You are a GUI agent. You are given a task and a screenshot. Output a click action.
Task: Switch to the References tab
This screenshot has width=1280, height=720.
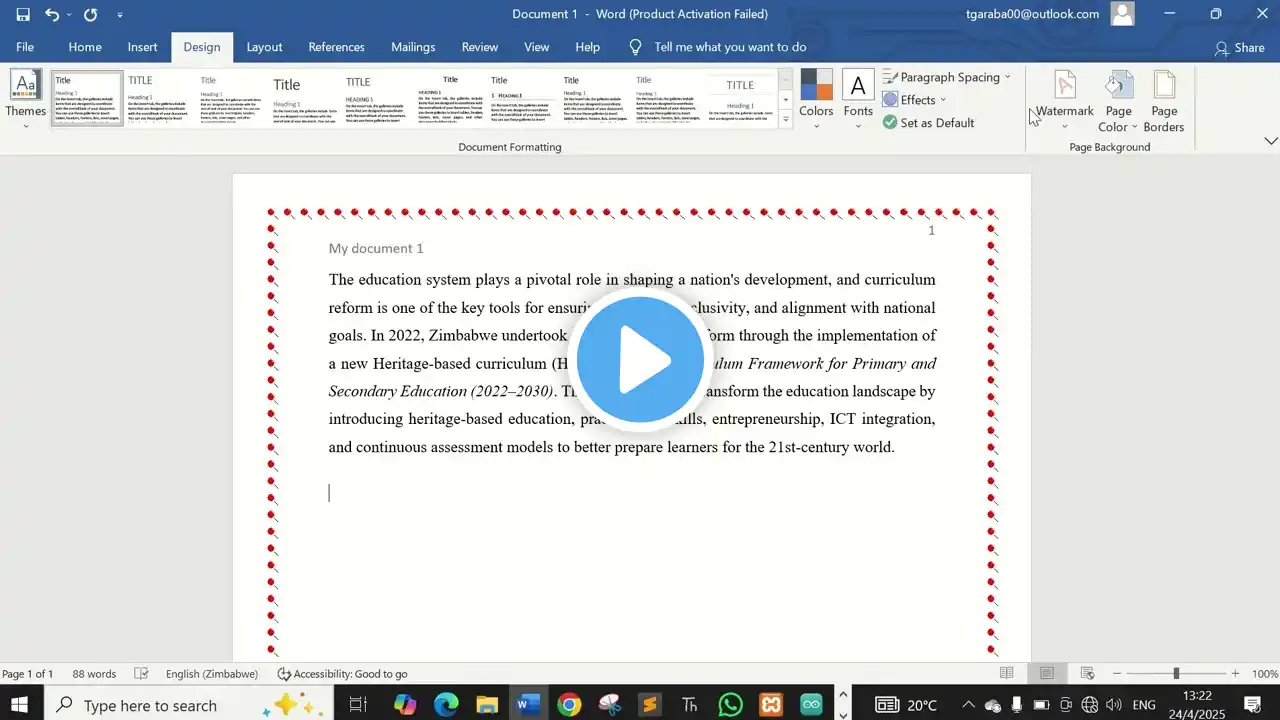[336, 47]
